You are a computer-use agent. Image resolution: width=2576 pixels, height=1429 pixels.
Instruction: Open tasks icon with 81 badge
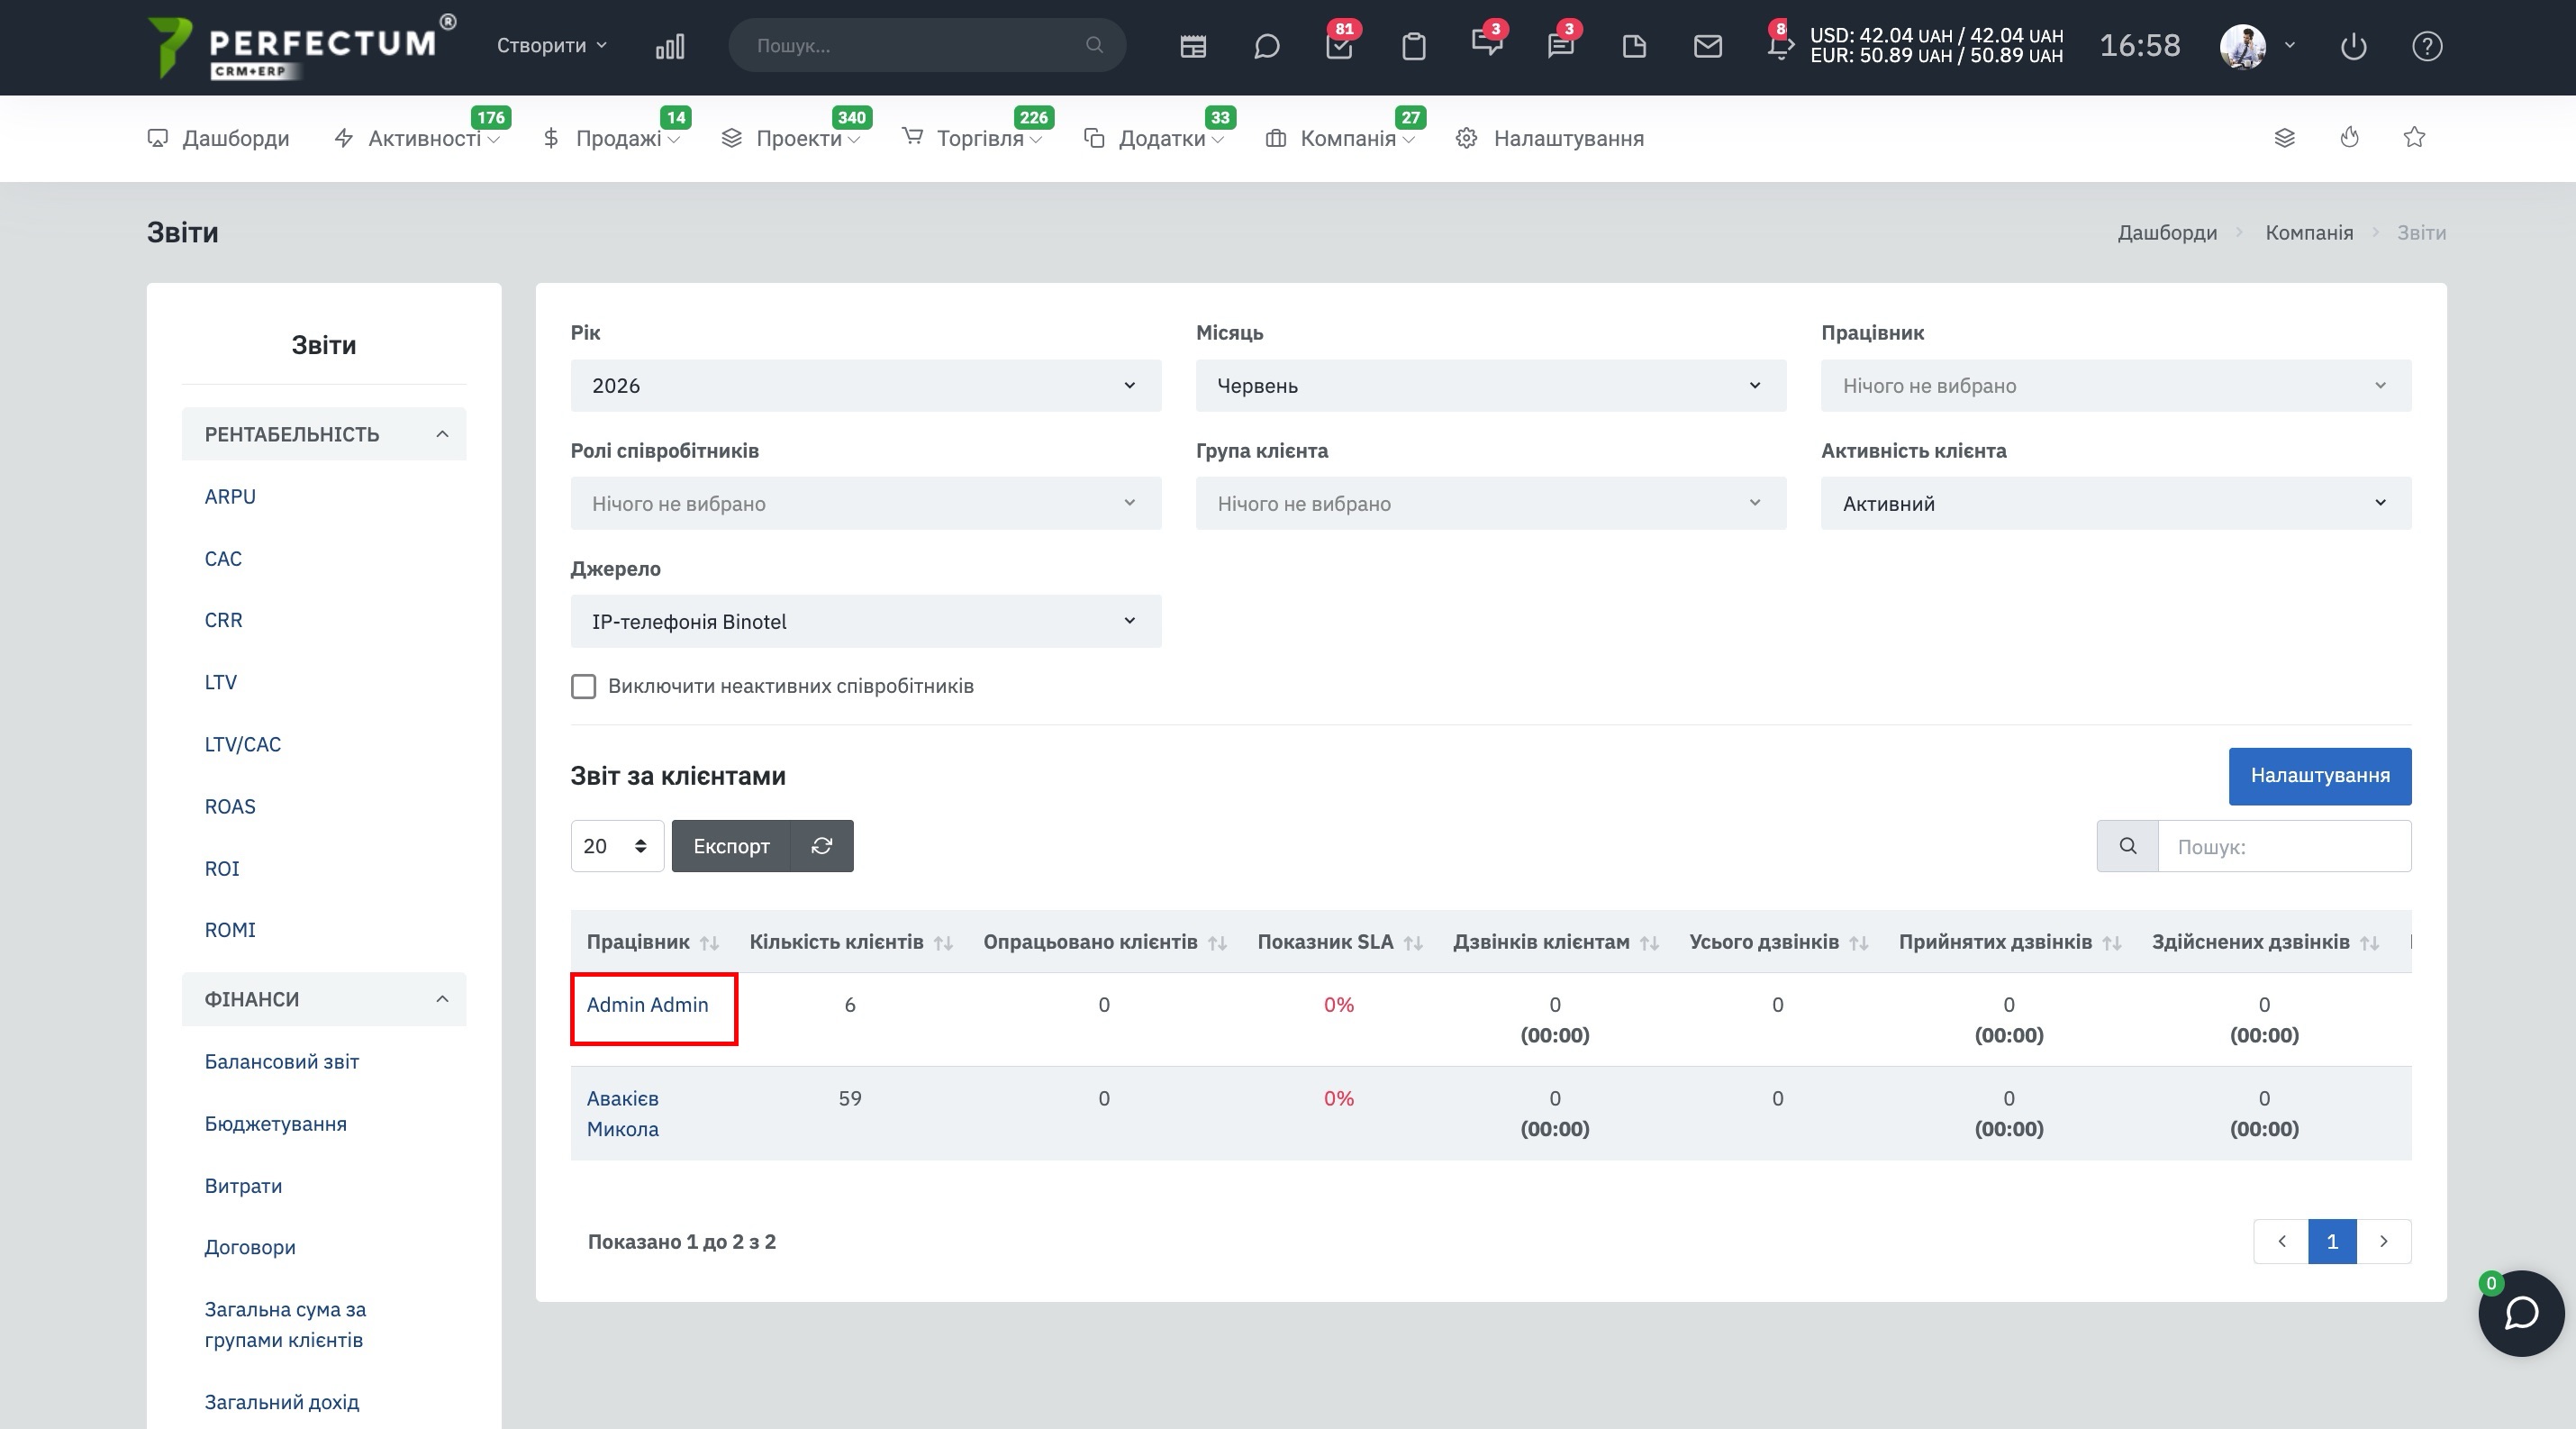point(1339,46)
